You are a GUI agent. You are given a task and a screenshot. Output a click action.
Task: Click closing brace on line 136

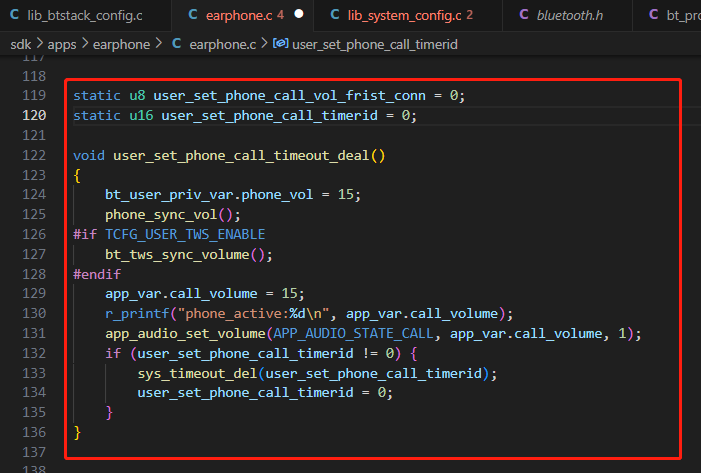(77, 432)
